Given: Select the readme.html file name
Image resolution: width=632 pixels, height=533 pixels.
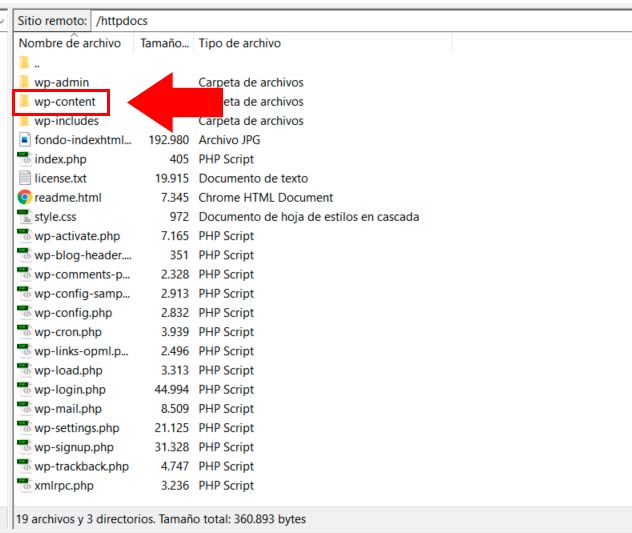Looking at the screenshot, I should point(68,198).
